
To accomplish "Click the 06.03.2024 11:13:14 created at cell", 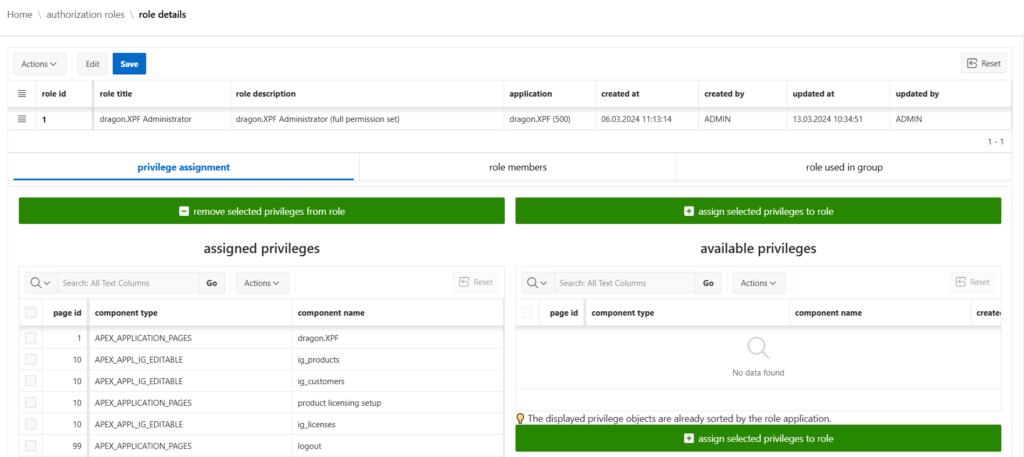I will pyautogui.click(x=647, y=119).
